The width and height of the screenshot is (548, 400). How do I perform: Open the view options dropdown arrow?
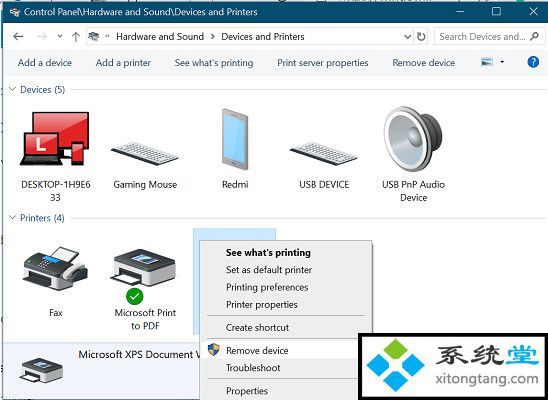[x=502, y=62]
